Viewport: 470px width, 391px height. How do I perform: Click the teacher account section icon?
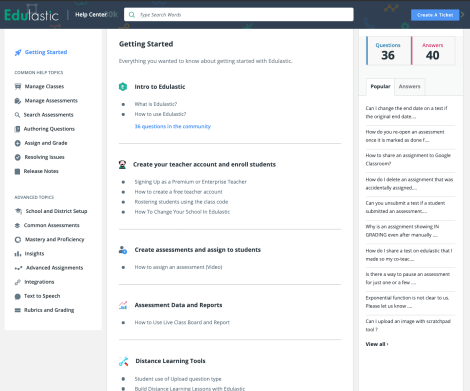pyautogui.click(x=122, y=165)
